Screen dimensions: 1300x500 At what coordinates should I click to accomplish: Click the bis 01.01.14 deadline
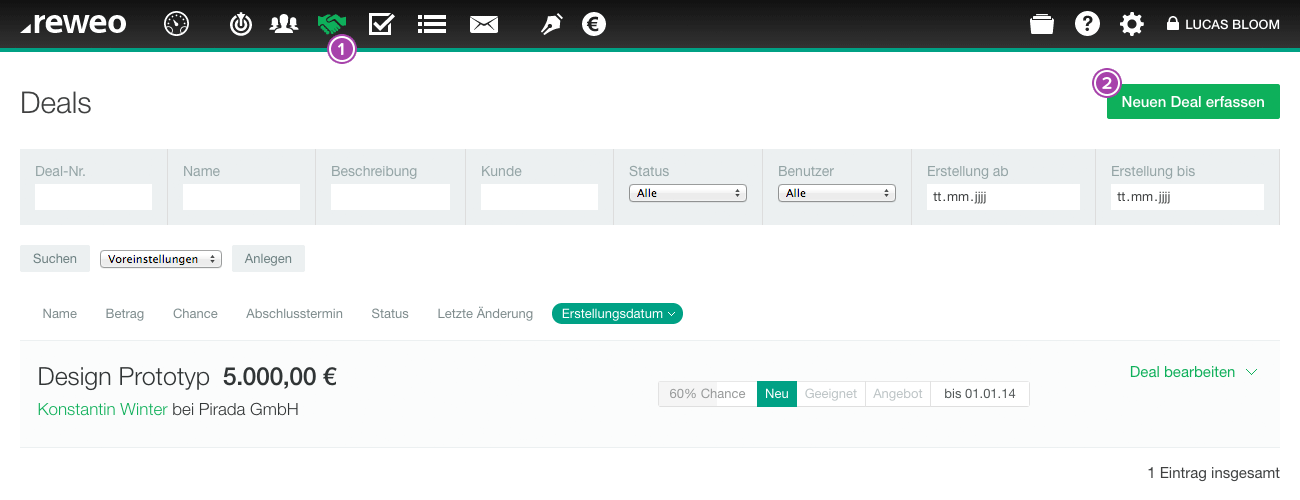pos(980,393)
